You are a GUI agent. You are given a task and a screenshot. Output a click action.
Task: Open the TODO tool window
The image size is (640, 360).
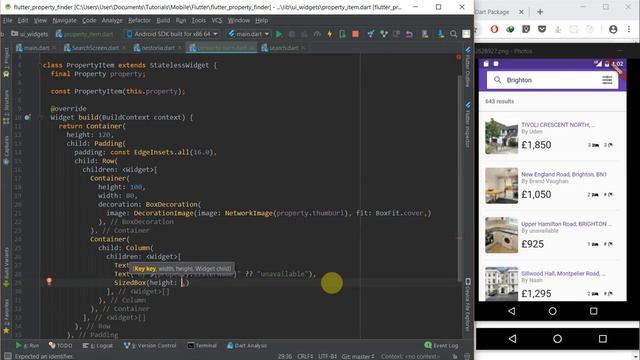60,346
